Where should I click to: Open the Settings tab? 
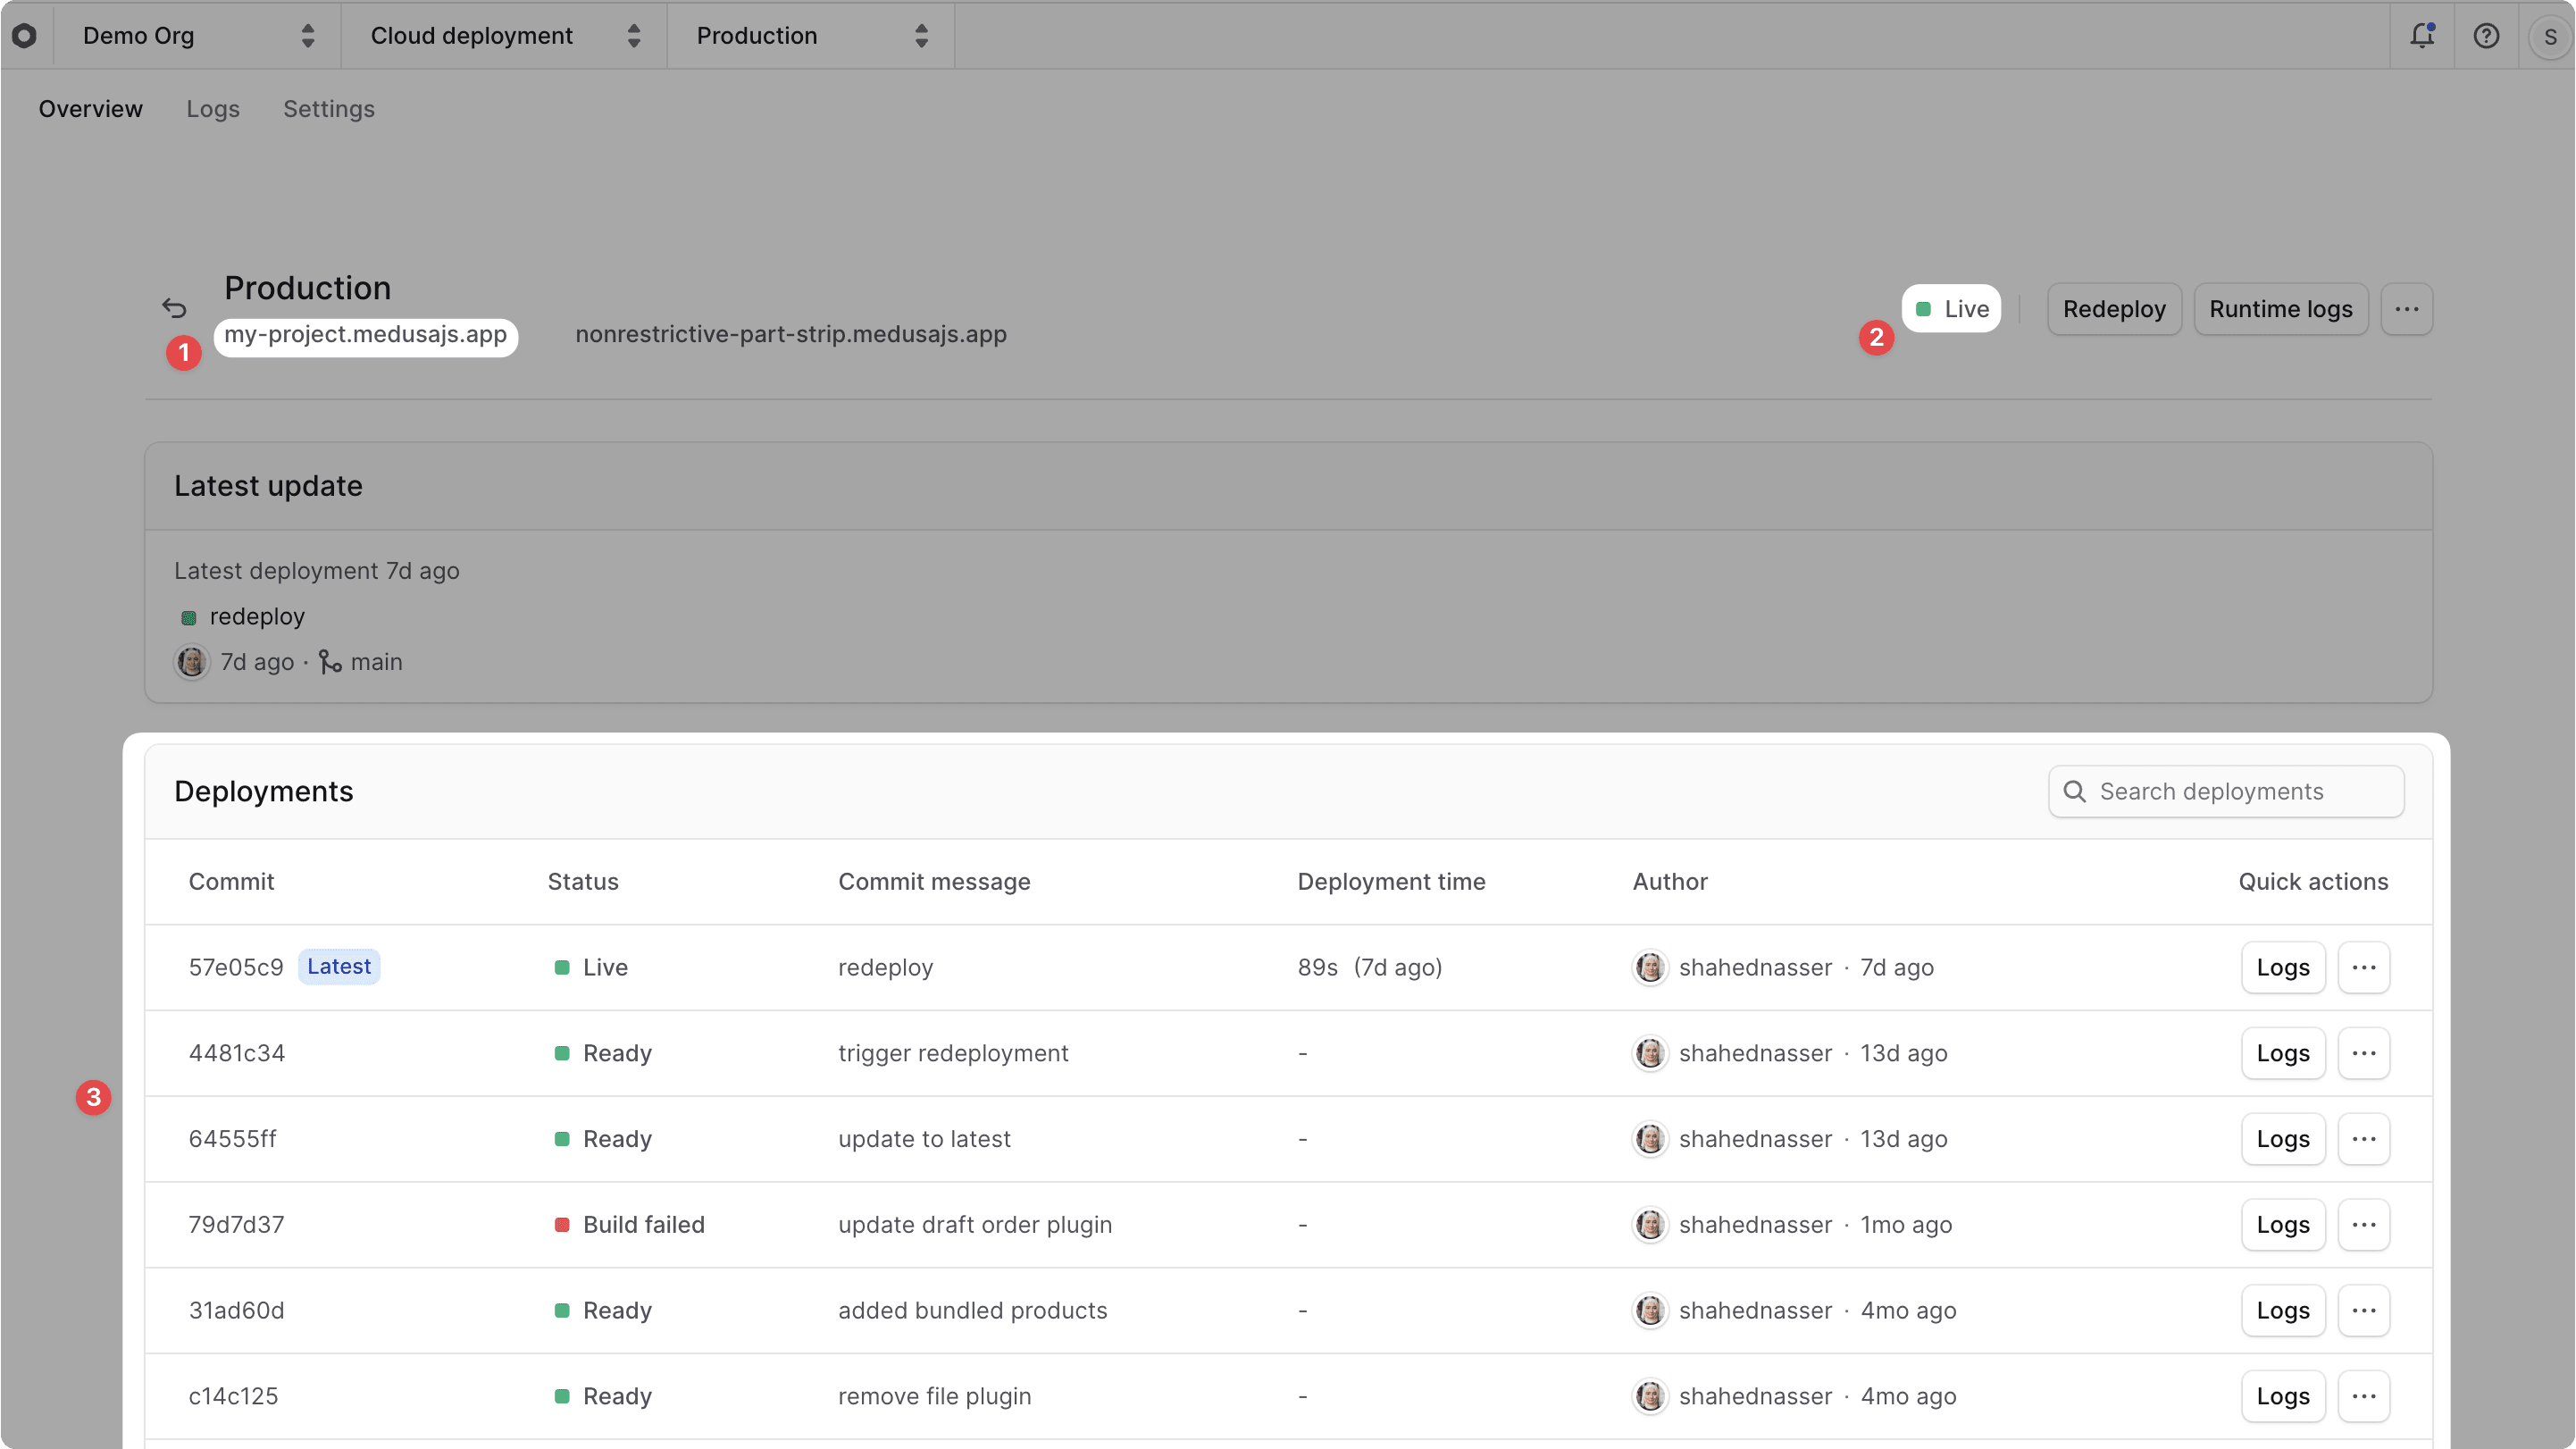point(329,109)
